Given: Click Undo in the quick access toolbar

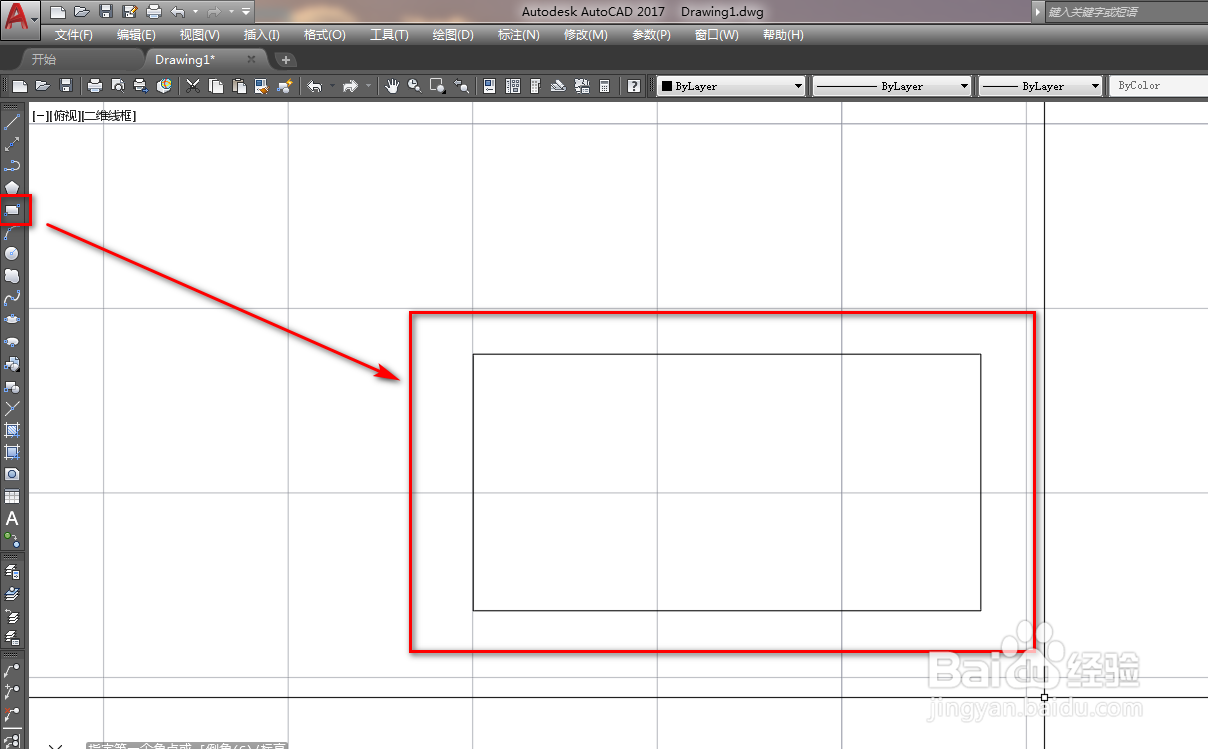Looking at the screenshot, I should [178, 12].
